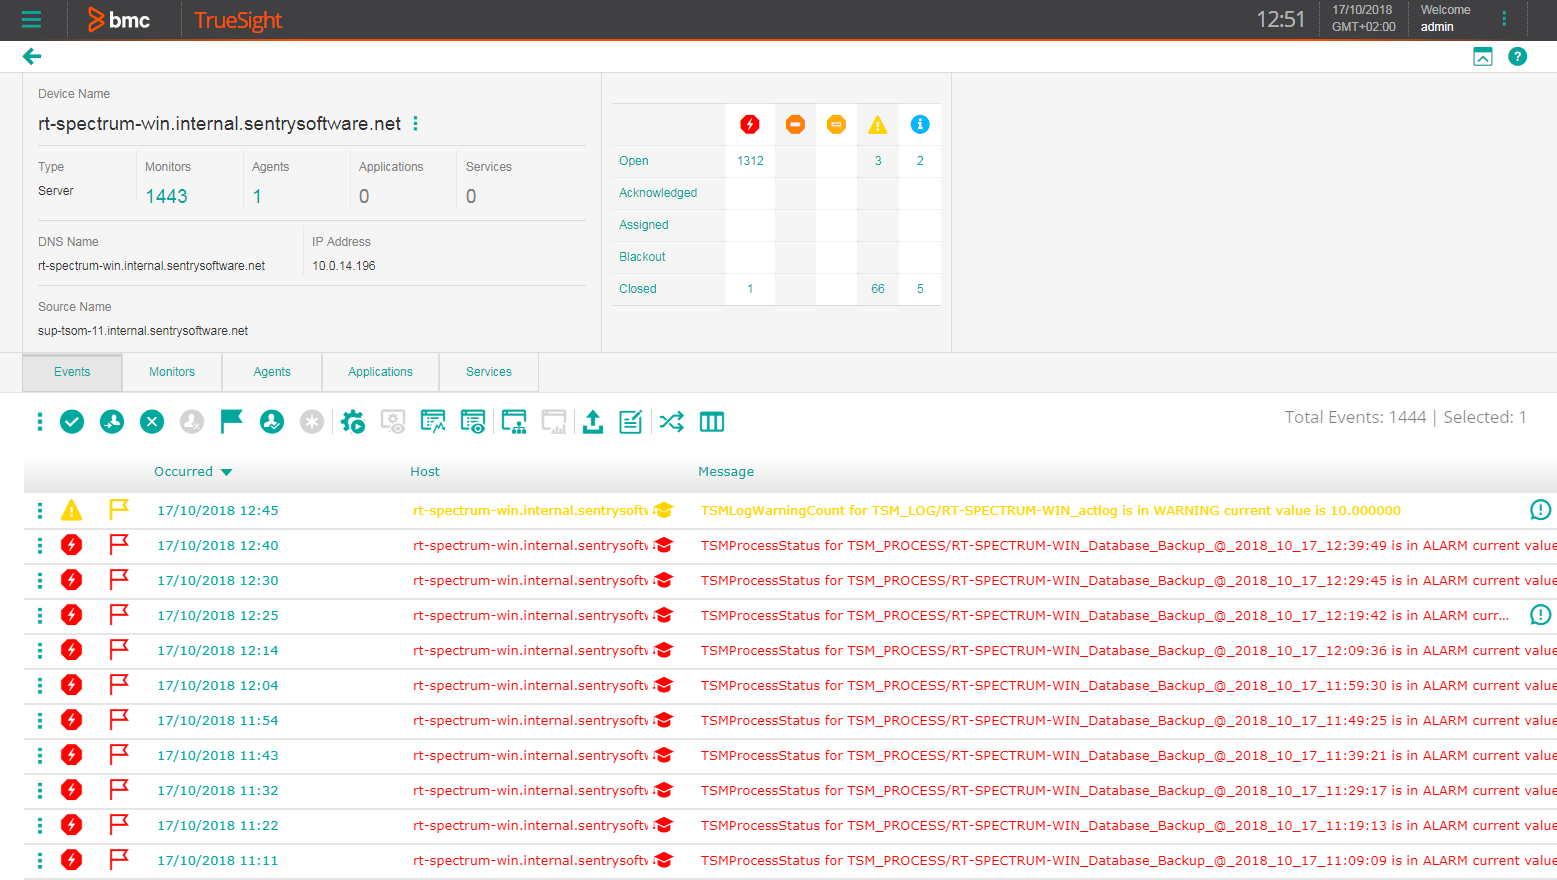Open the row actions menu for the 12:40 event

click(39, 545)
